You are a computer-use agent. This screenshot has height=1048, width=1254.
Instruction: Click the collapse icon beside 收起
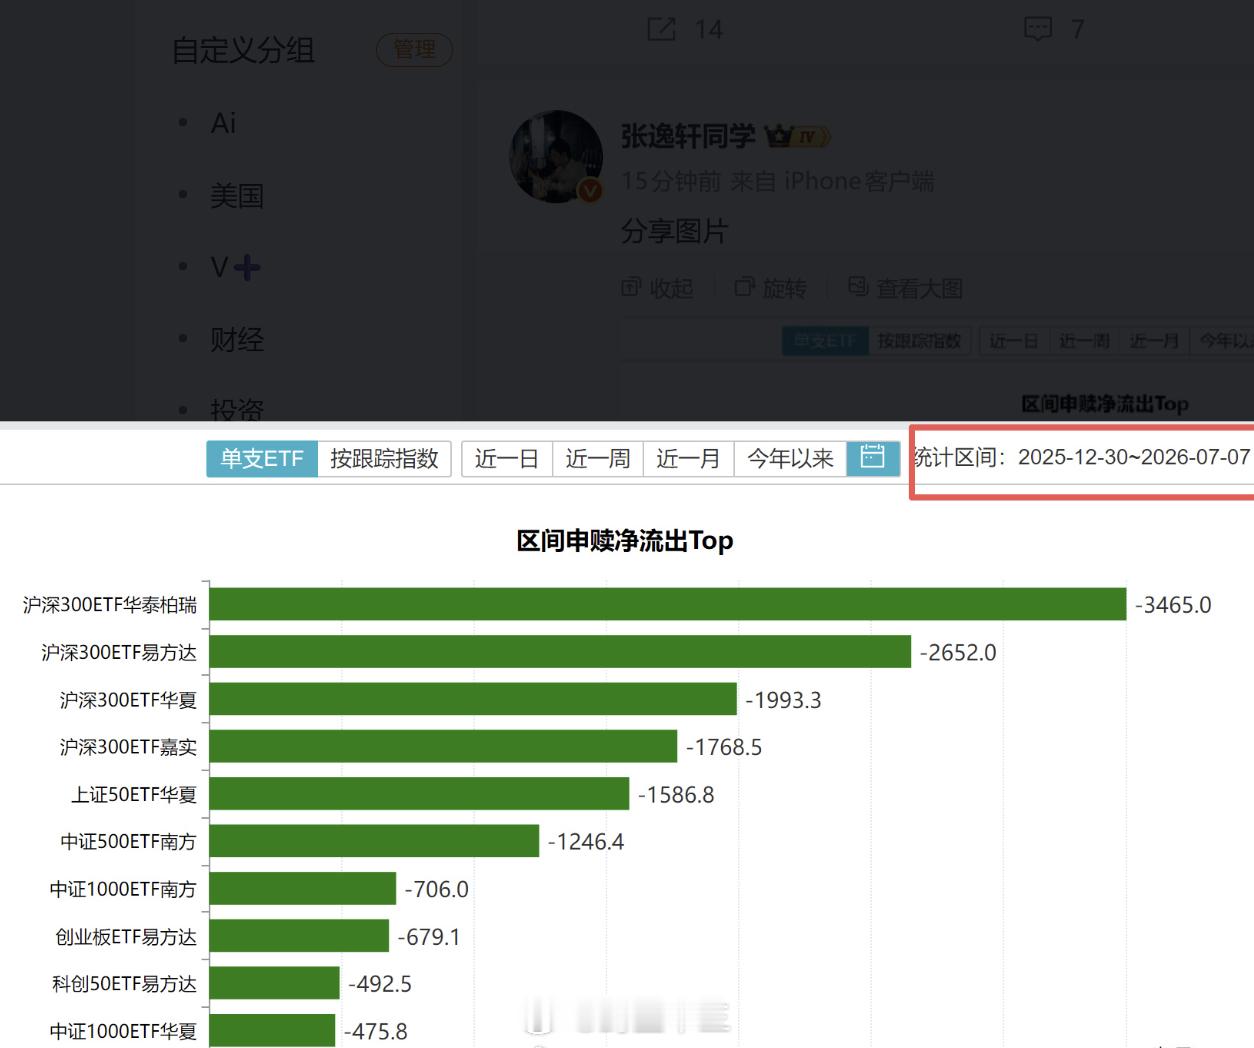631,288
